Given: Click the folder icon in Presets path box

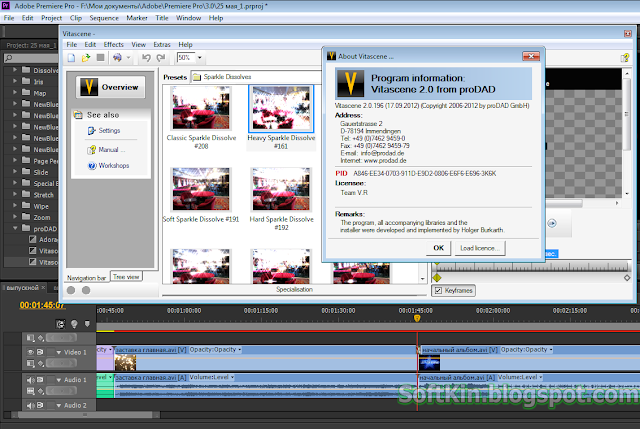Looking at the screenshot, I should tap(197, 77).
